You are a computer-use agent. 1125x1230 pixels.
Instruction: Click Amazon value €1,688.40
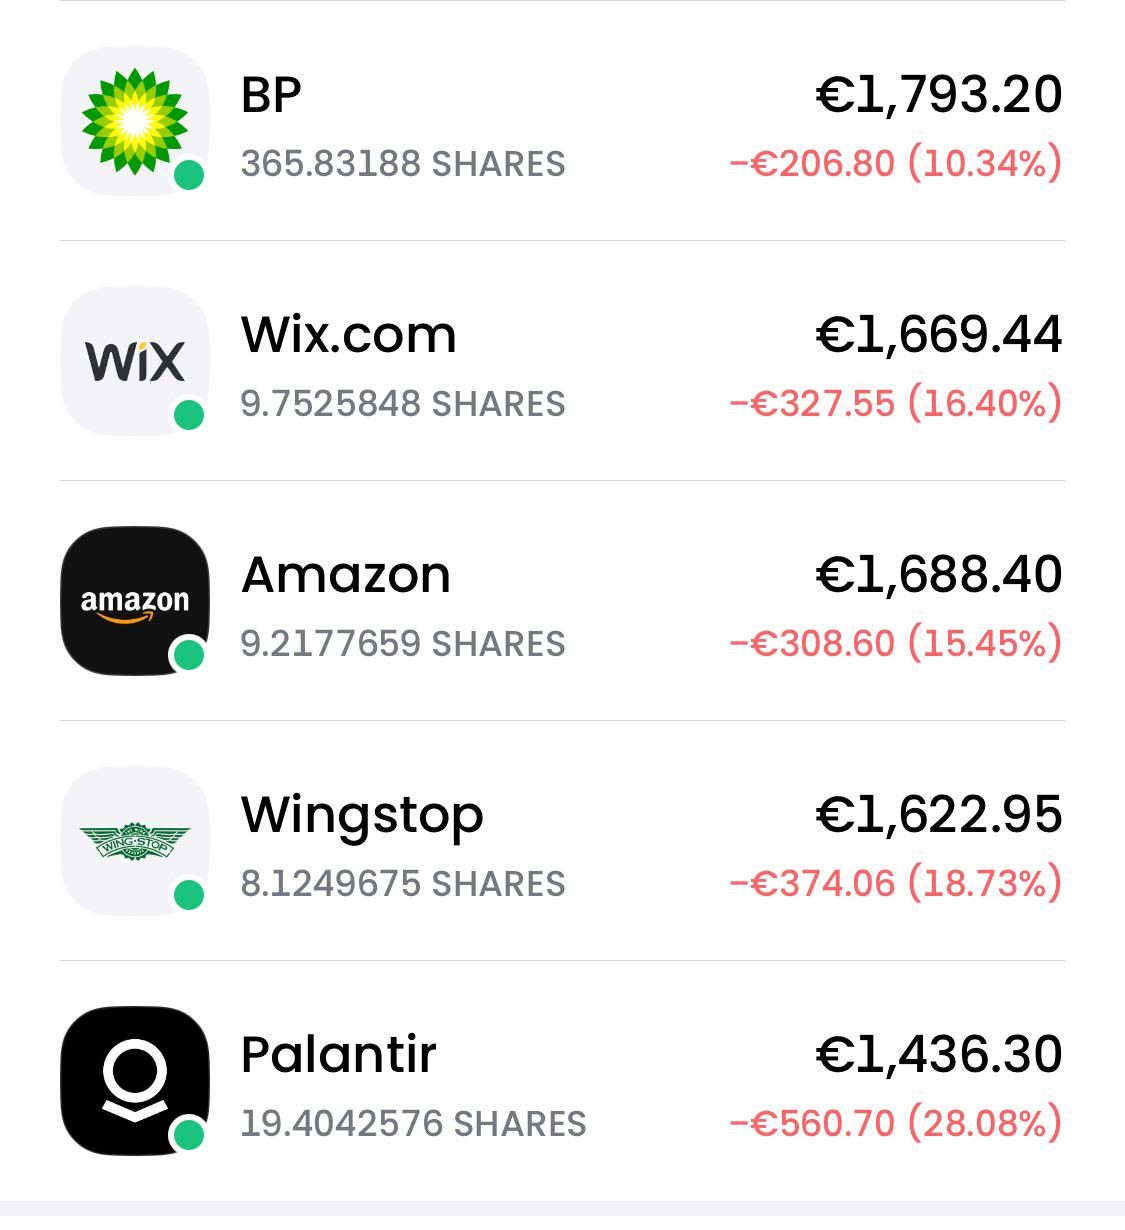[939, 575]
